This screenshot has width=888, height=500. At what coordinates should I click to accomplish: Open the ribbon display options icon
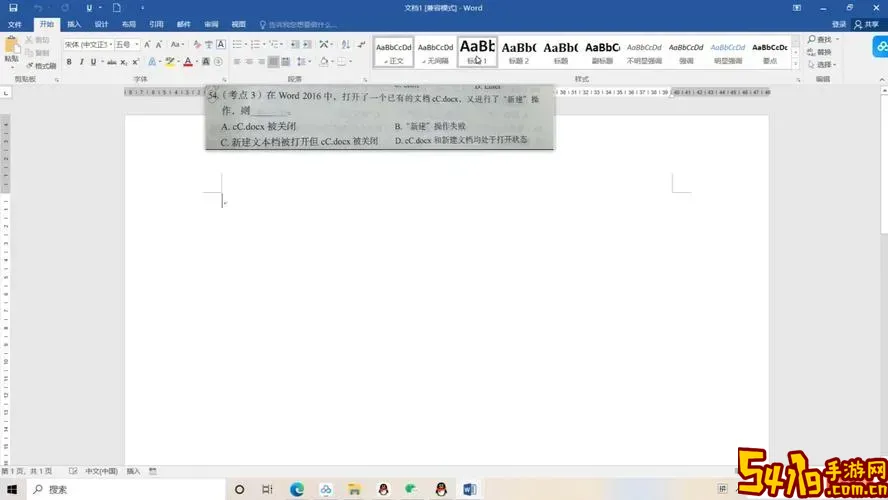tap(797, 8)
